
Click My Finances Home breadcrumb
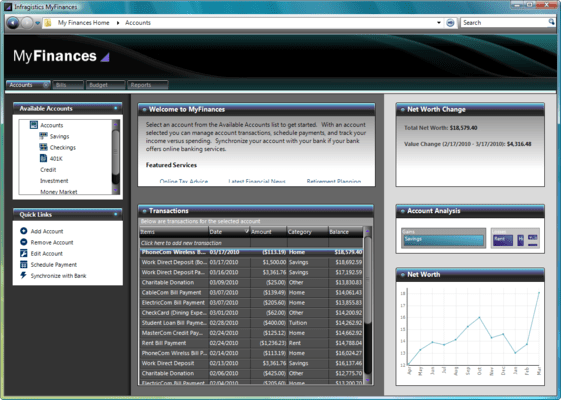pyautogui.click(x=83, y=23)
